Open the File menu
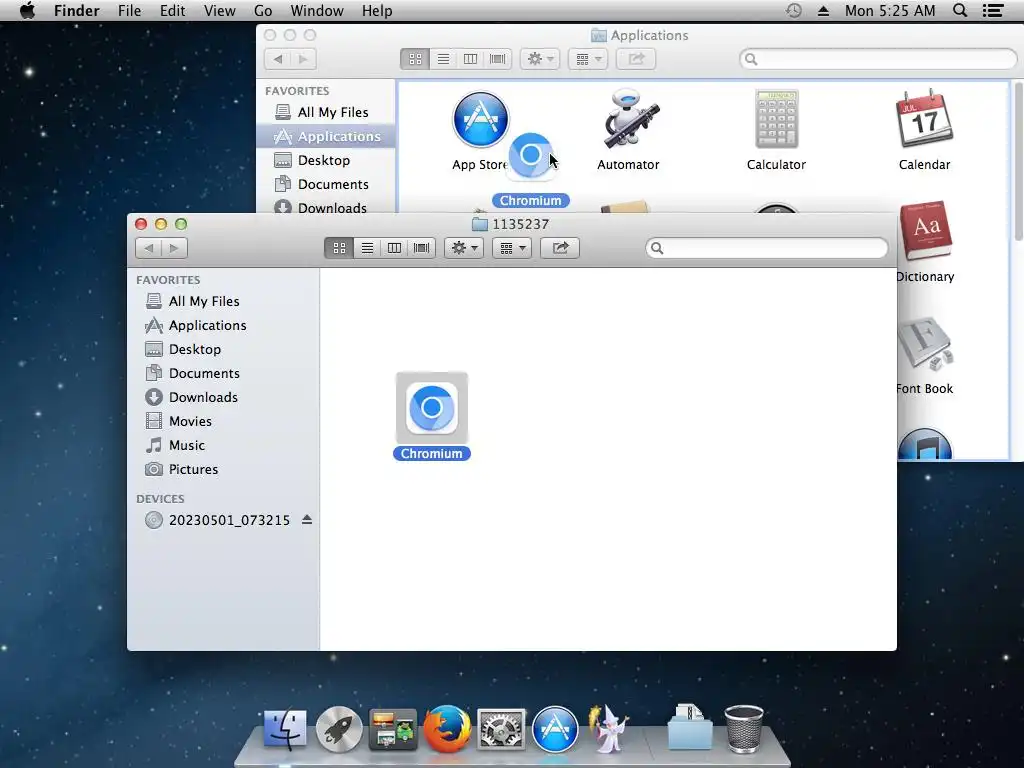1024x768 pixels. pyautogui.click(x=129, y=11)
